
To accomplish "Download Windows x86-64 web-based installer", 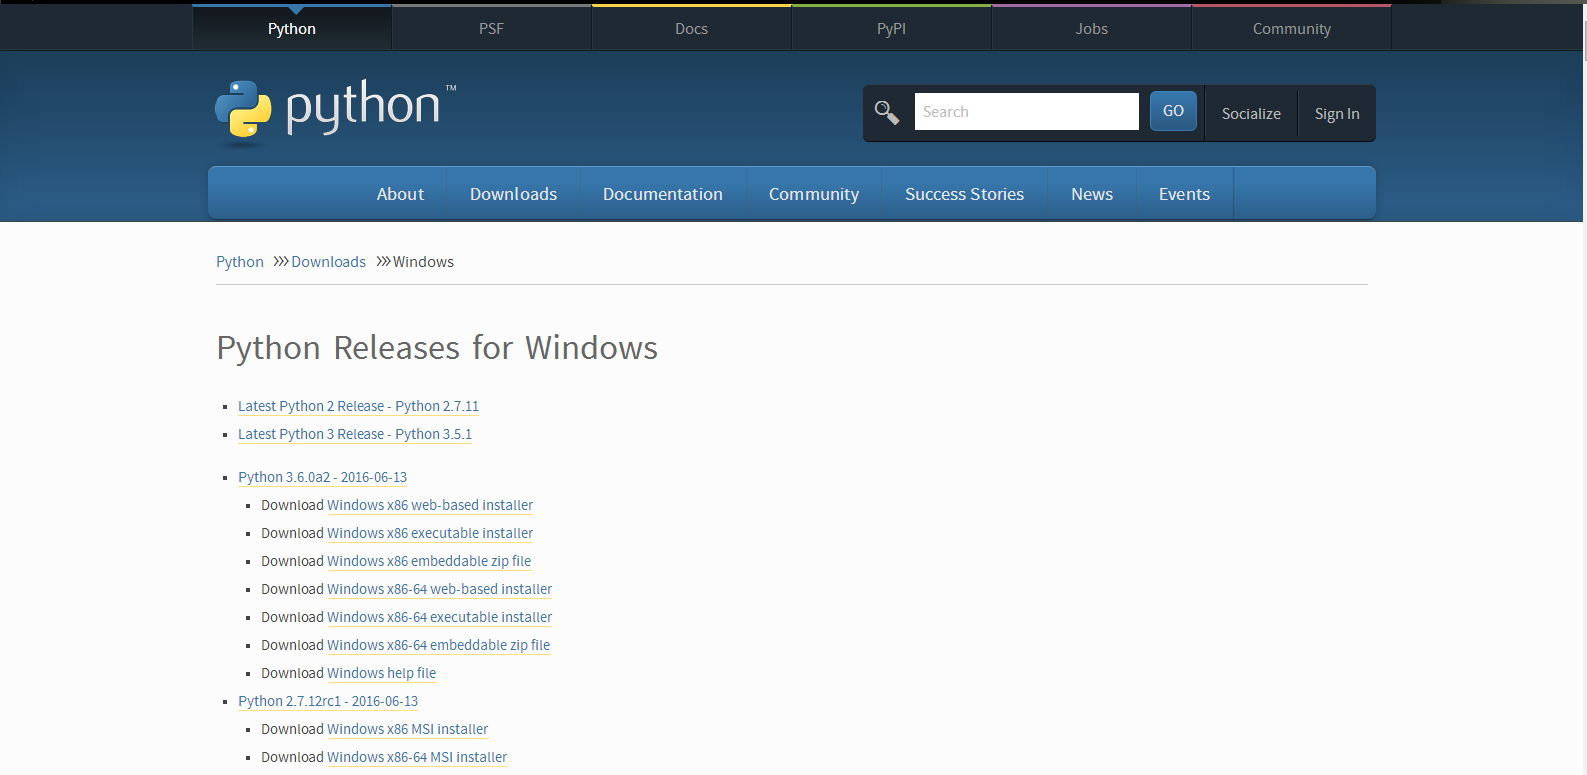I will point(439,589).
